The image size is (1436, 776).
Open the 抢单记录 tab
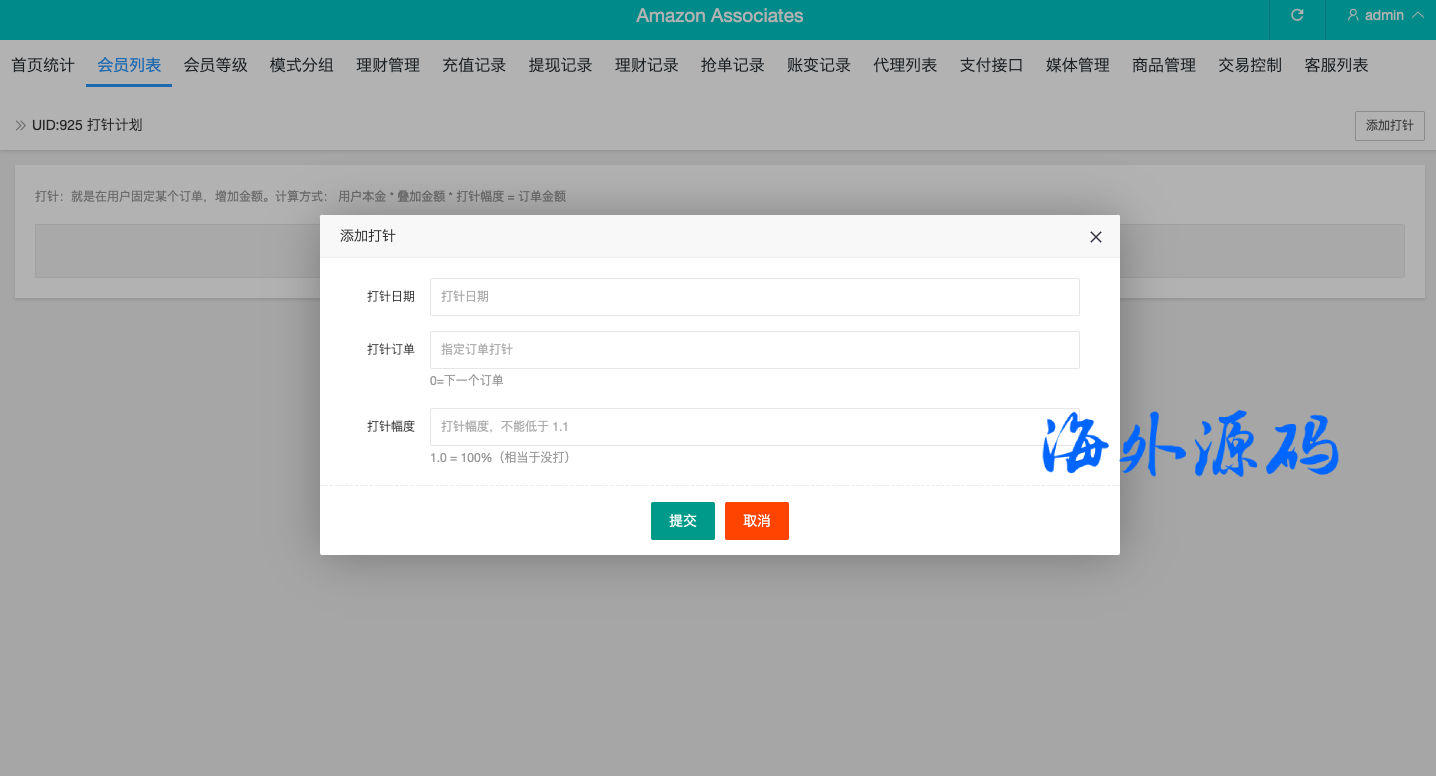pos(733,66)
